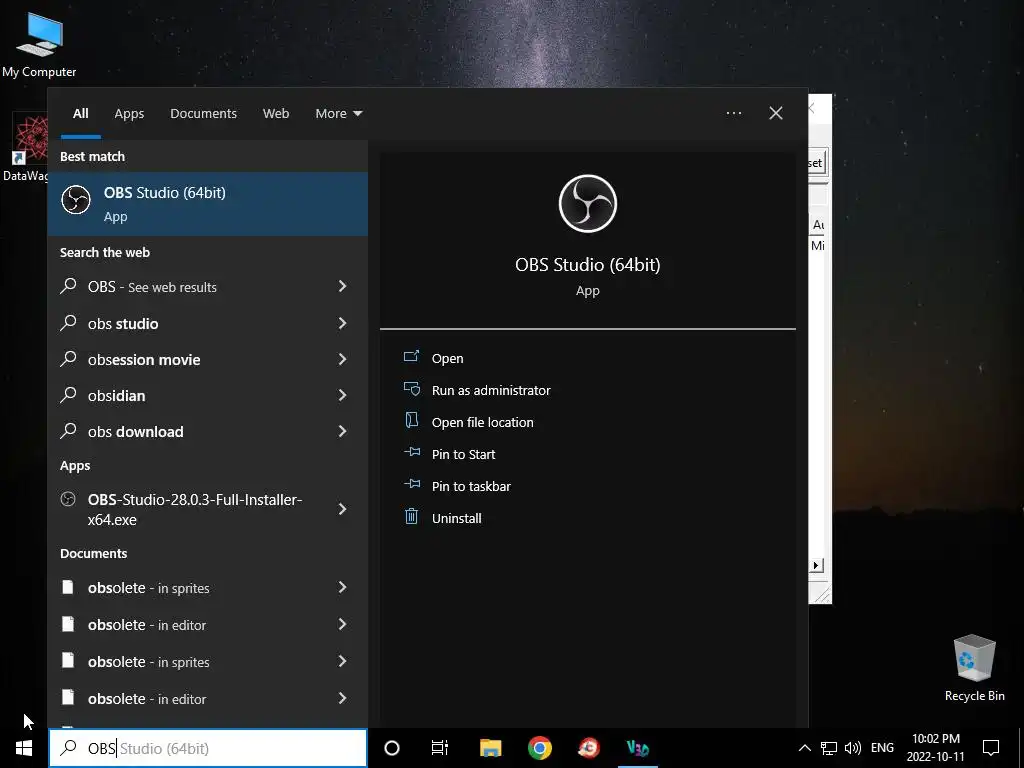This screenshot has height=768, width=1024.
Task: Click the search icon beside 'obs download'
Action: 68,430
